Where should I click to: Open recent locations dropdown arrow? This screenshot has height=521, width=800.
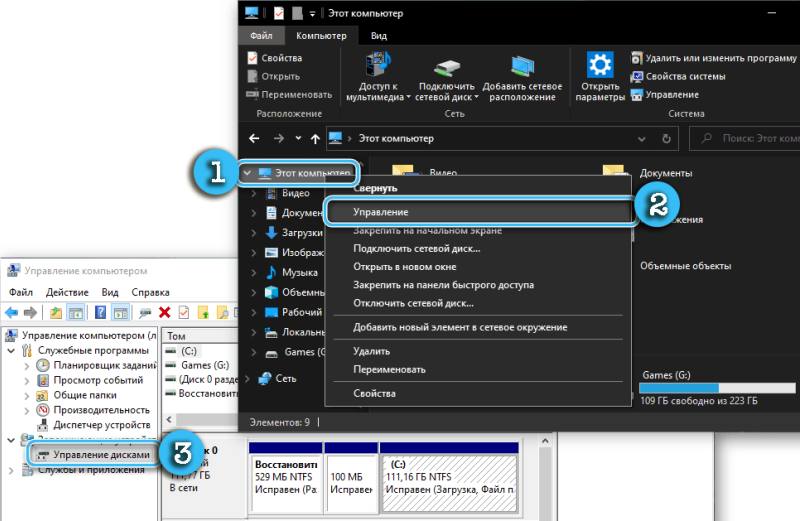coord(298,138)
